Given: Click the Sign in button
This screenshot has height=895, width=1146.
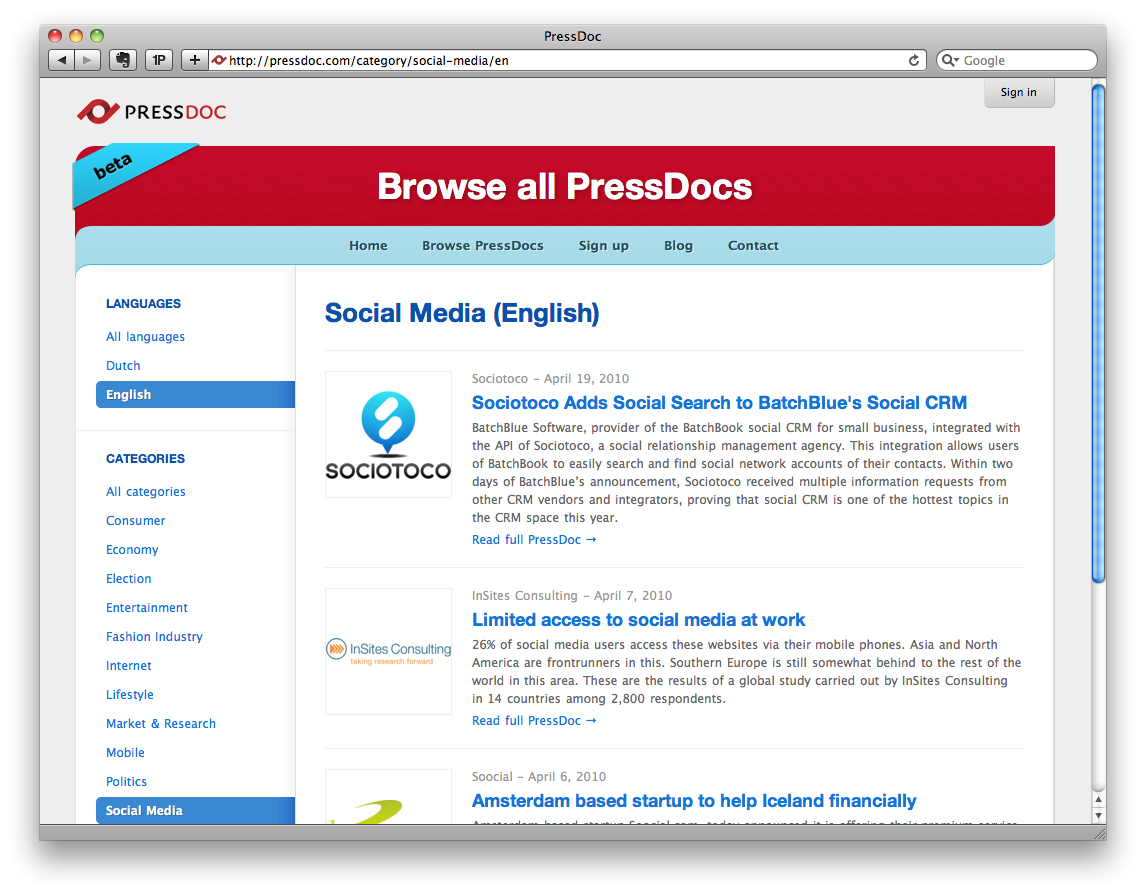Looking at the screenshot, I should (1019, 92).
